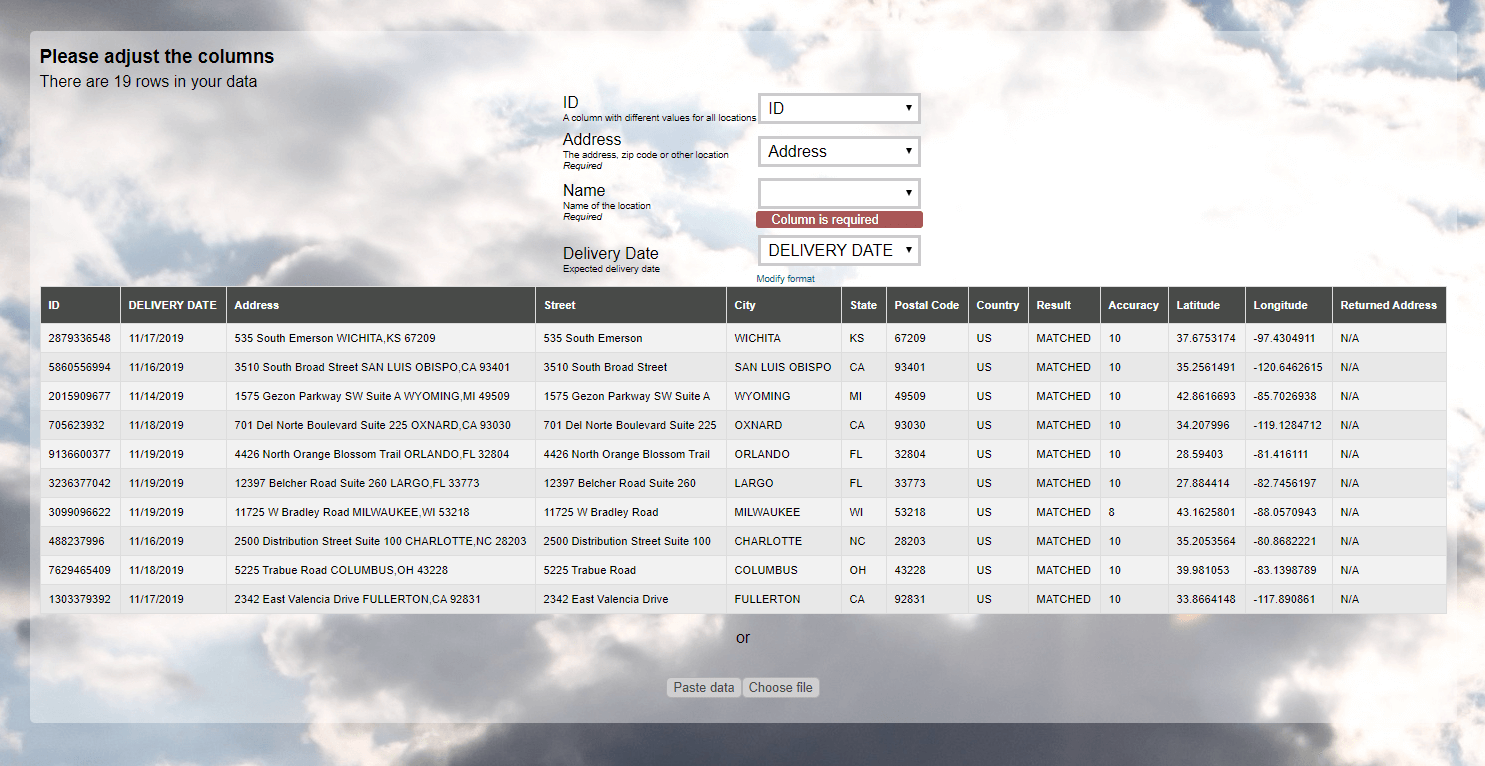Open the ID column dropdown

pos(838,109)
